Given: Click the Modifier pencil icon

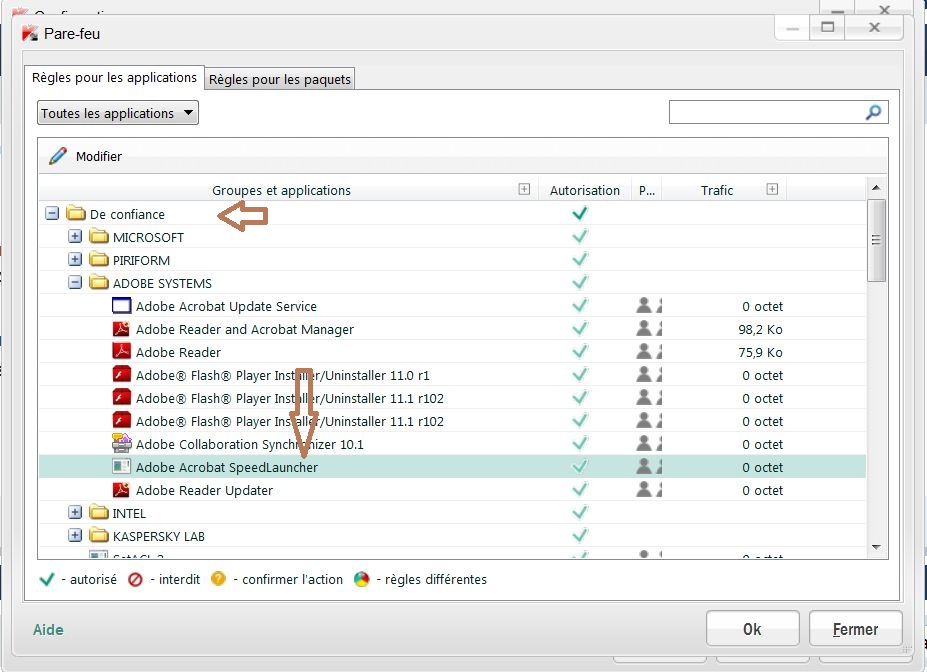Looking at the screenshot, I should click(58, 156).
